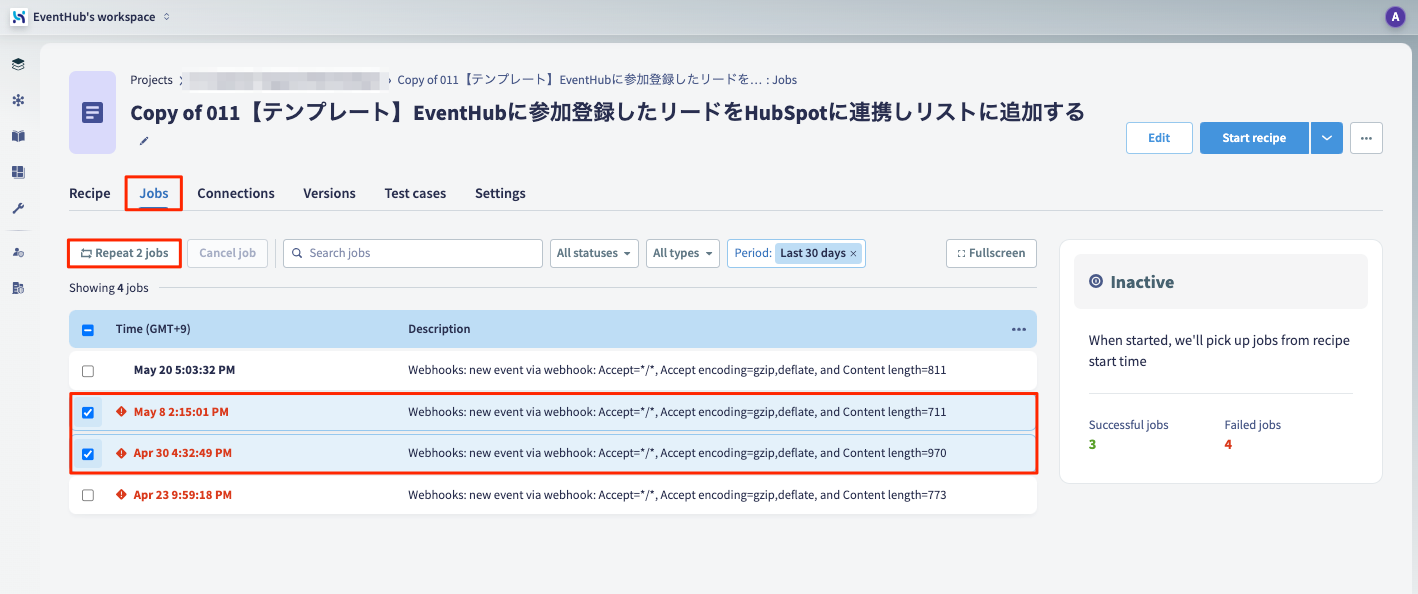Click the Successful jobs count 3
The image size is (1418, 594).
(x=1092, y=444)
